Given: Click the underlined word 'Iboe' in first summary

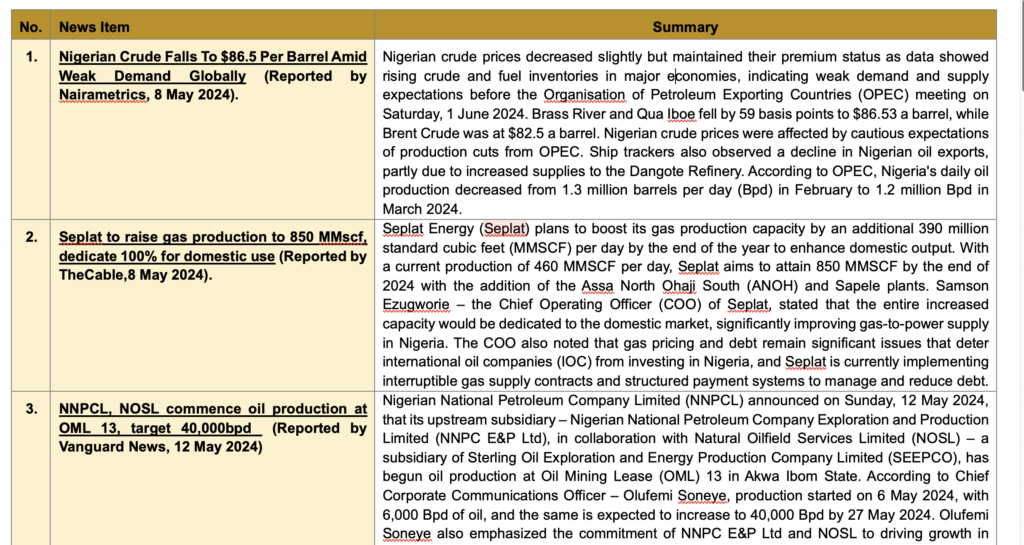Looking at the screenshot, I should pyautogui.click(x=680, y=114).
